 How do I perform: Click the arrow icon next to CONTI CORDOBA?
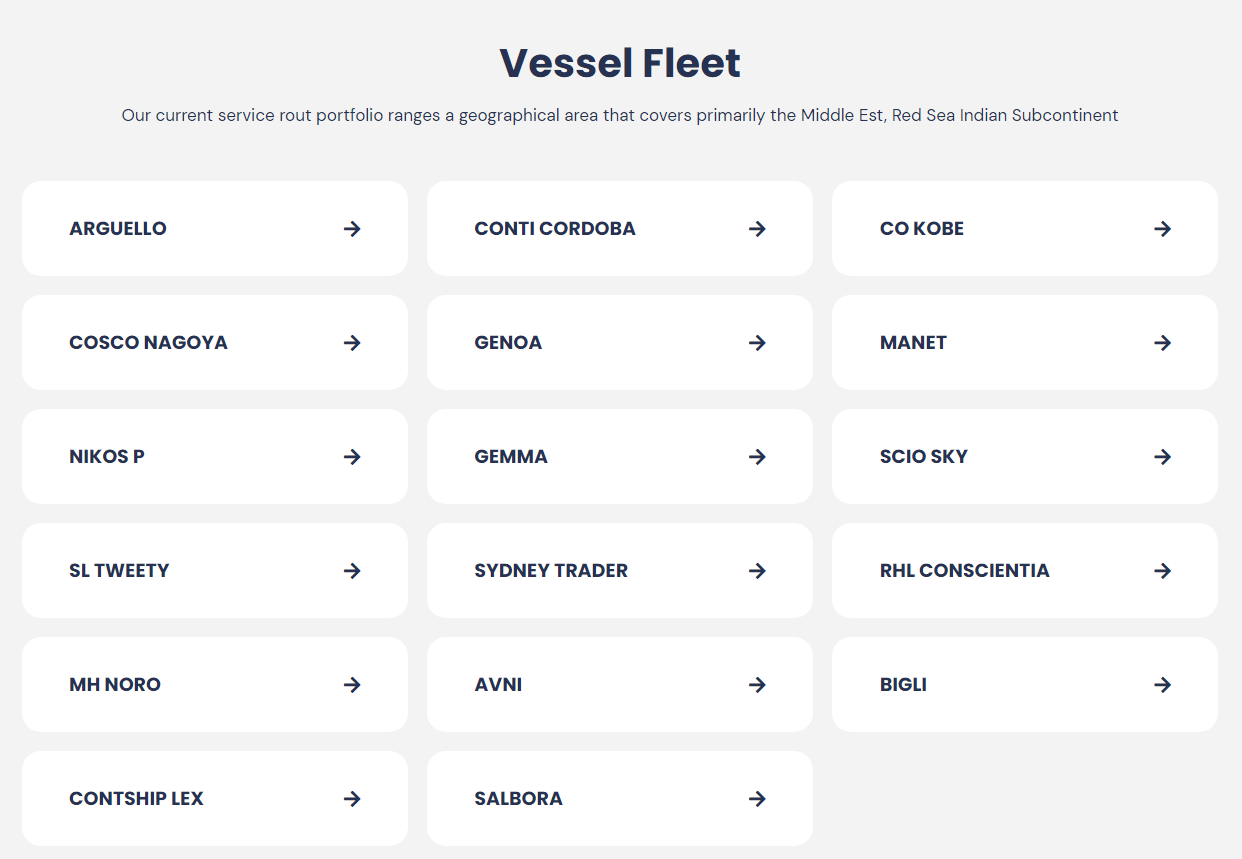(757, 229)
